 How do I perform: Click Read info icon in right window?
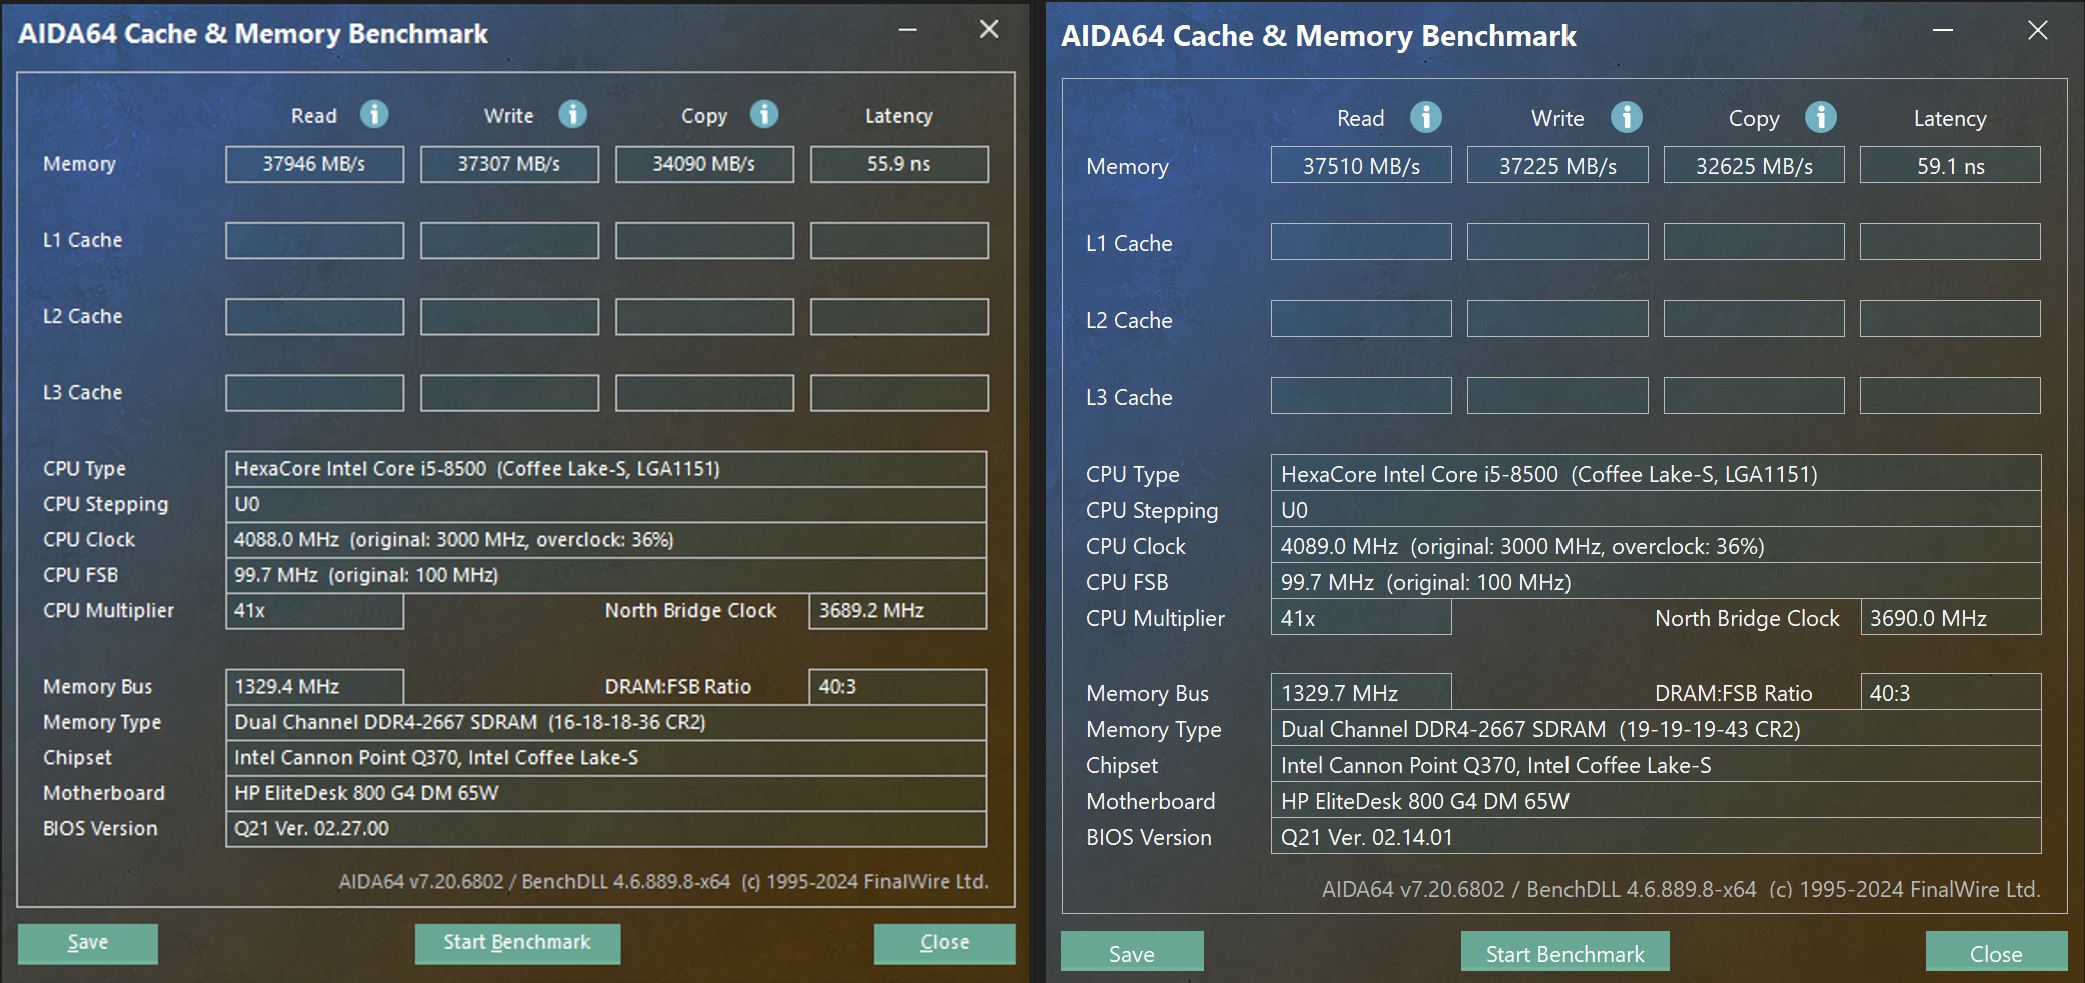tap(1426, 117)
